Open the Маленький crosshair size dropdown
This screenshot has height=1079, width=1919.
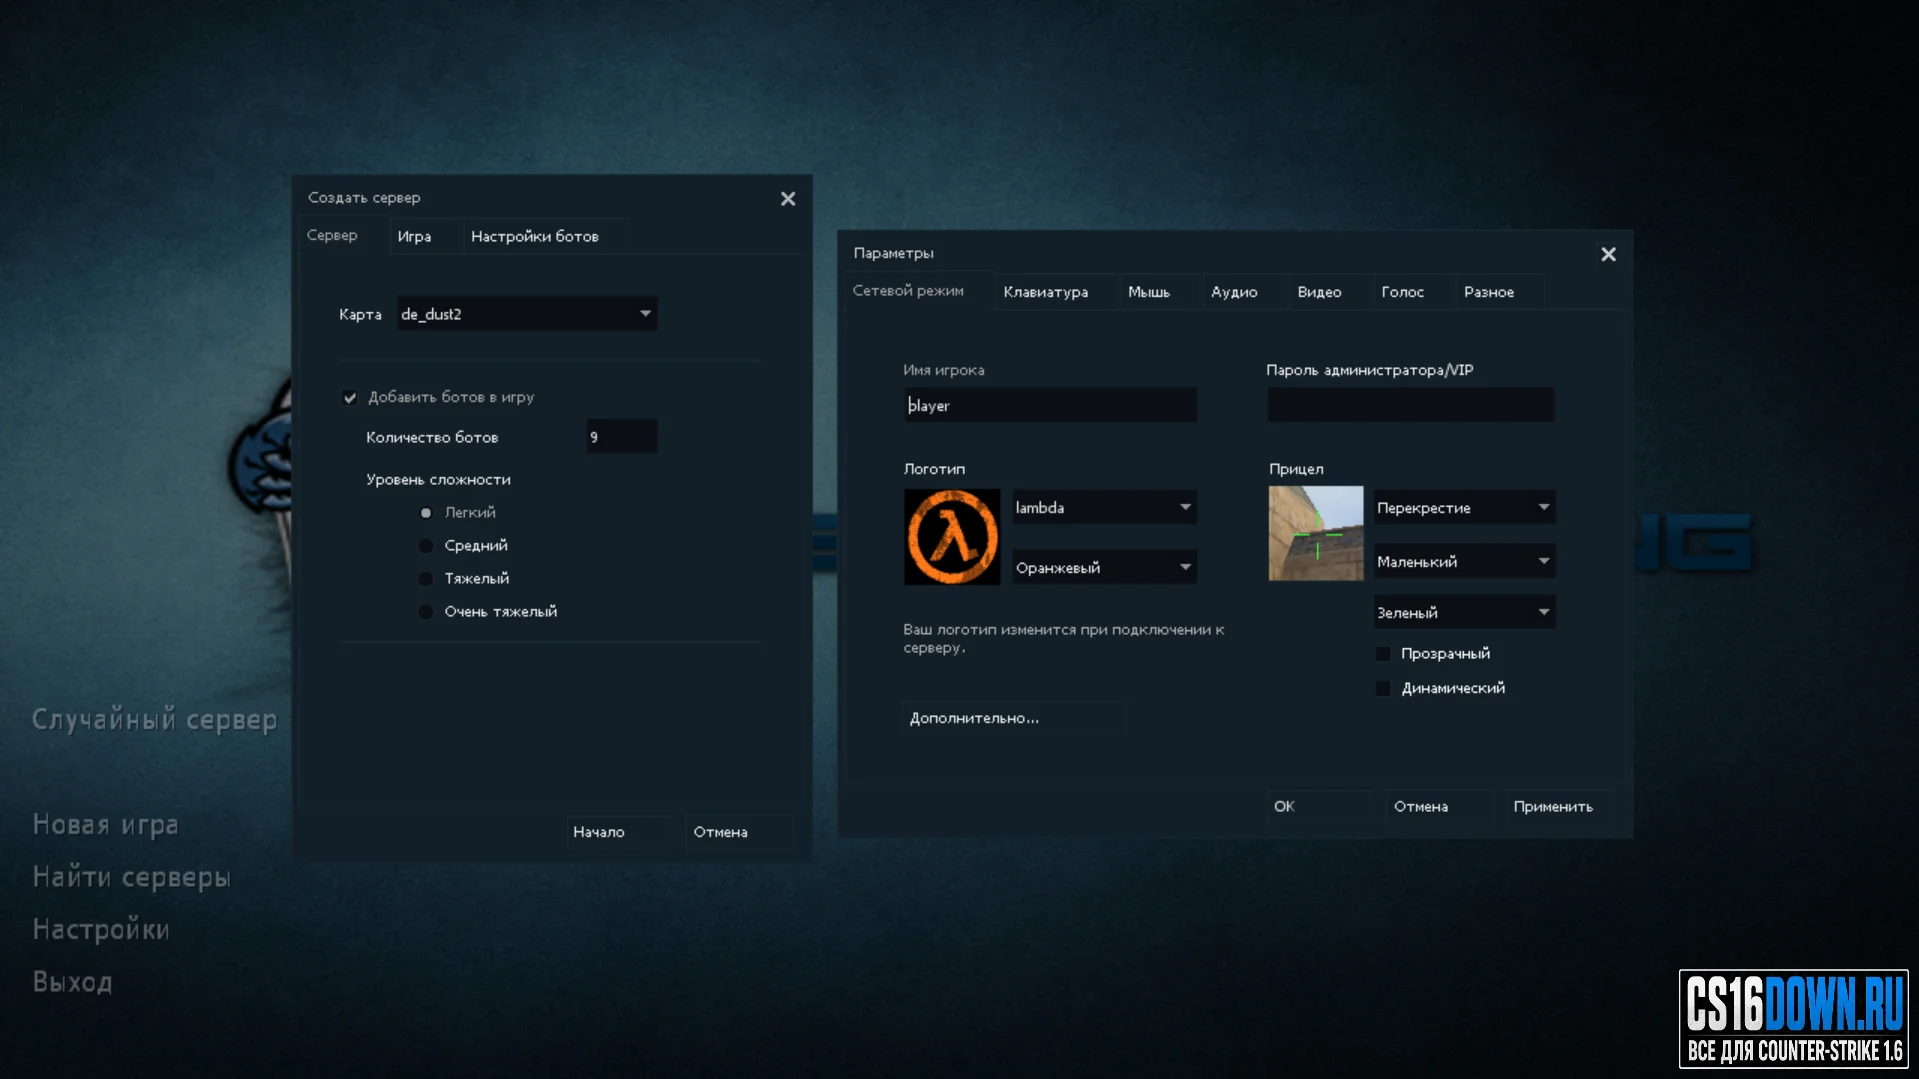1464,562
